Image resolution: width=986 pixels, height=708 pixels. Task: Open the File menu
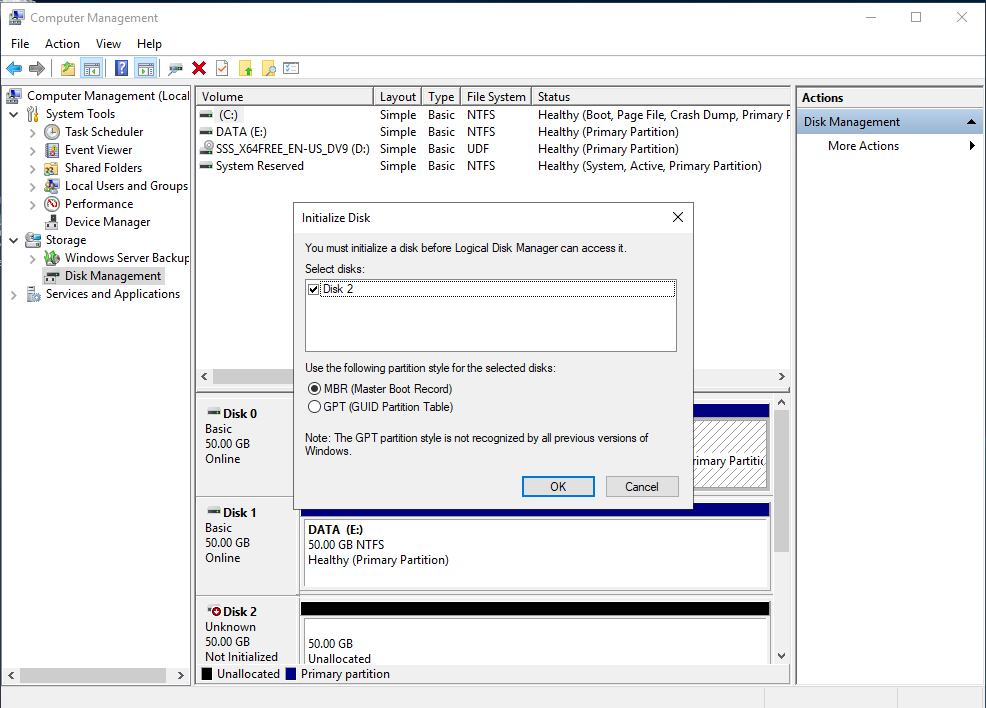pyautogui.click(x=20, y=44)
